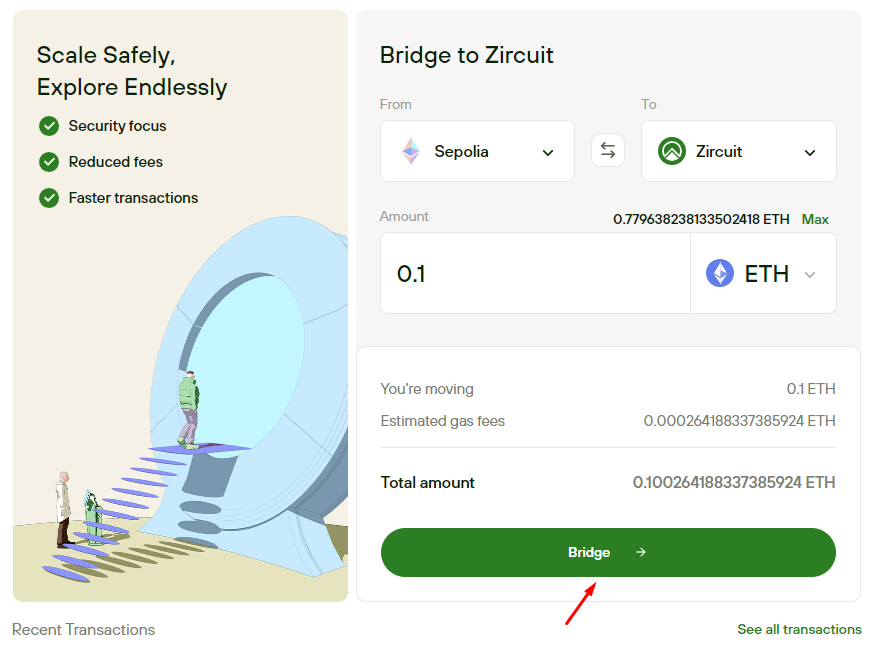Click the Sepolia Ethereum diamond logo

(x=411, y=152)
